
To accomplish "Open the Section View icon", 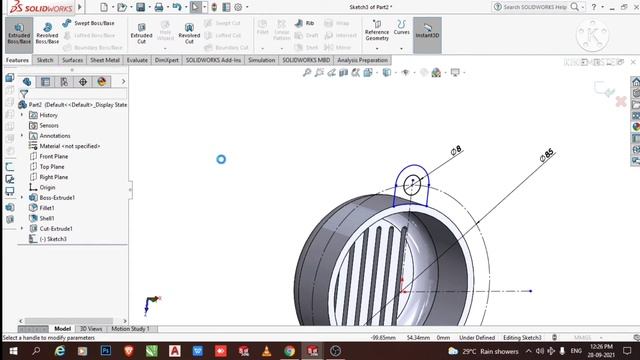I will pos(344,73).
